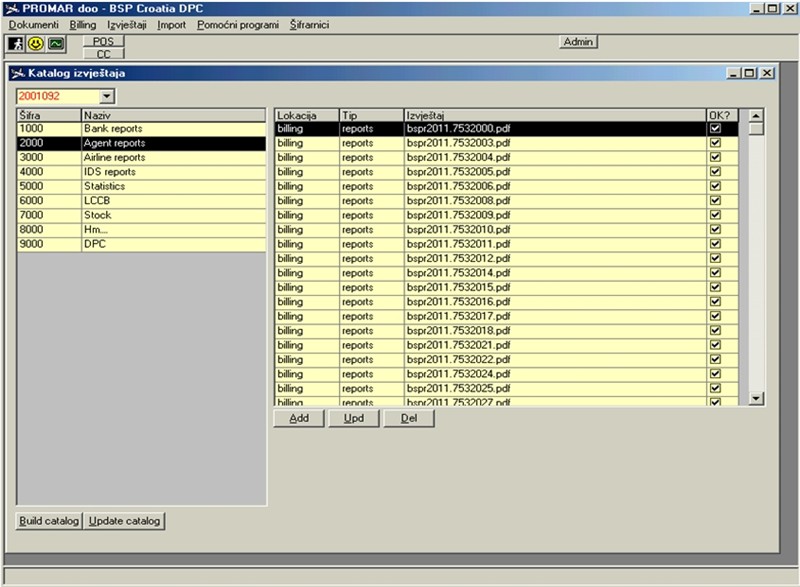Select the Airline reports category row
This screenshot has height=587, width=800.
(x=140, y=157)
